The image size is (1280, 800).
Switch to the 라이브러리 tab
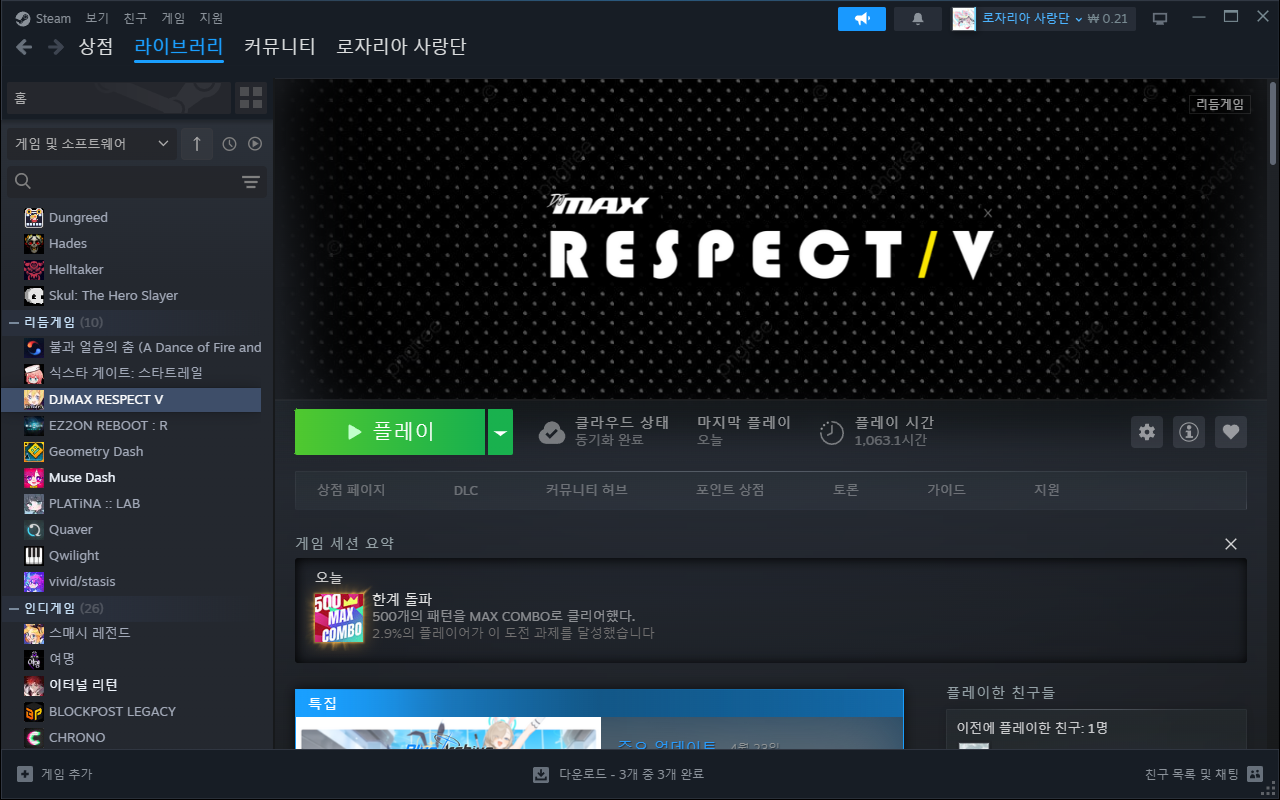point(179,46)
